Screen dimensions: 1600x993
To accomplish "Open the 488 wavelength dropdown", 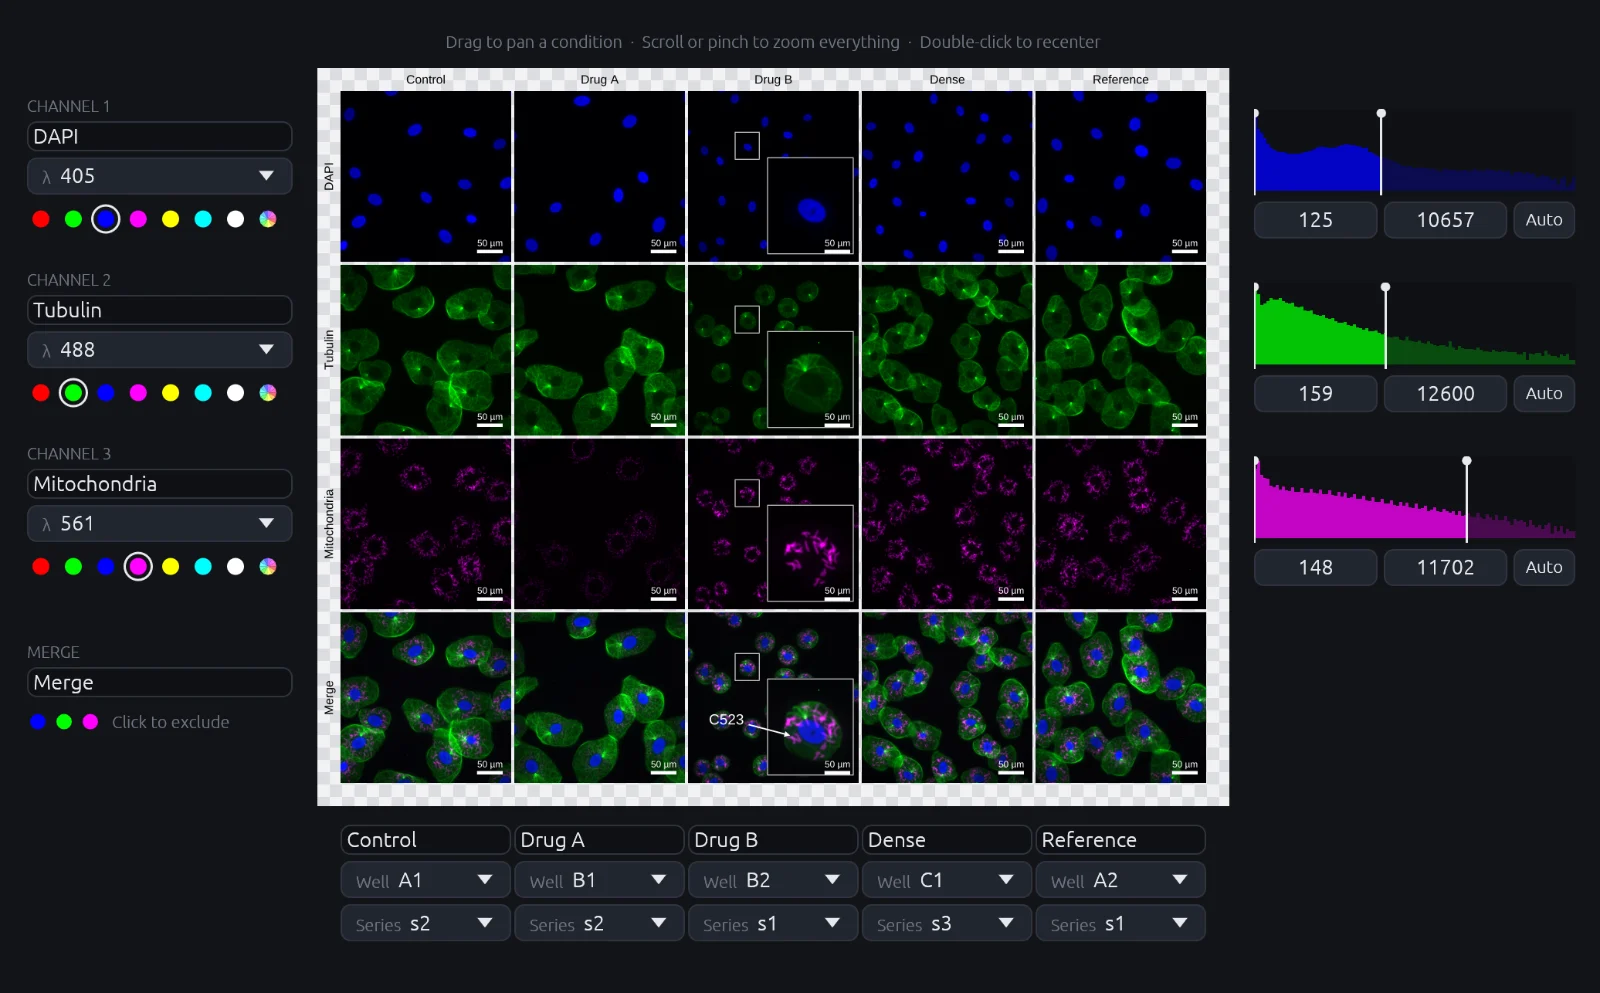I will [159, 350].
